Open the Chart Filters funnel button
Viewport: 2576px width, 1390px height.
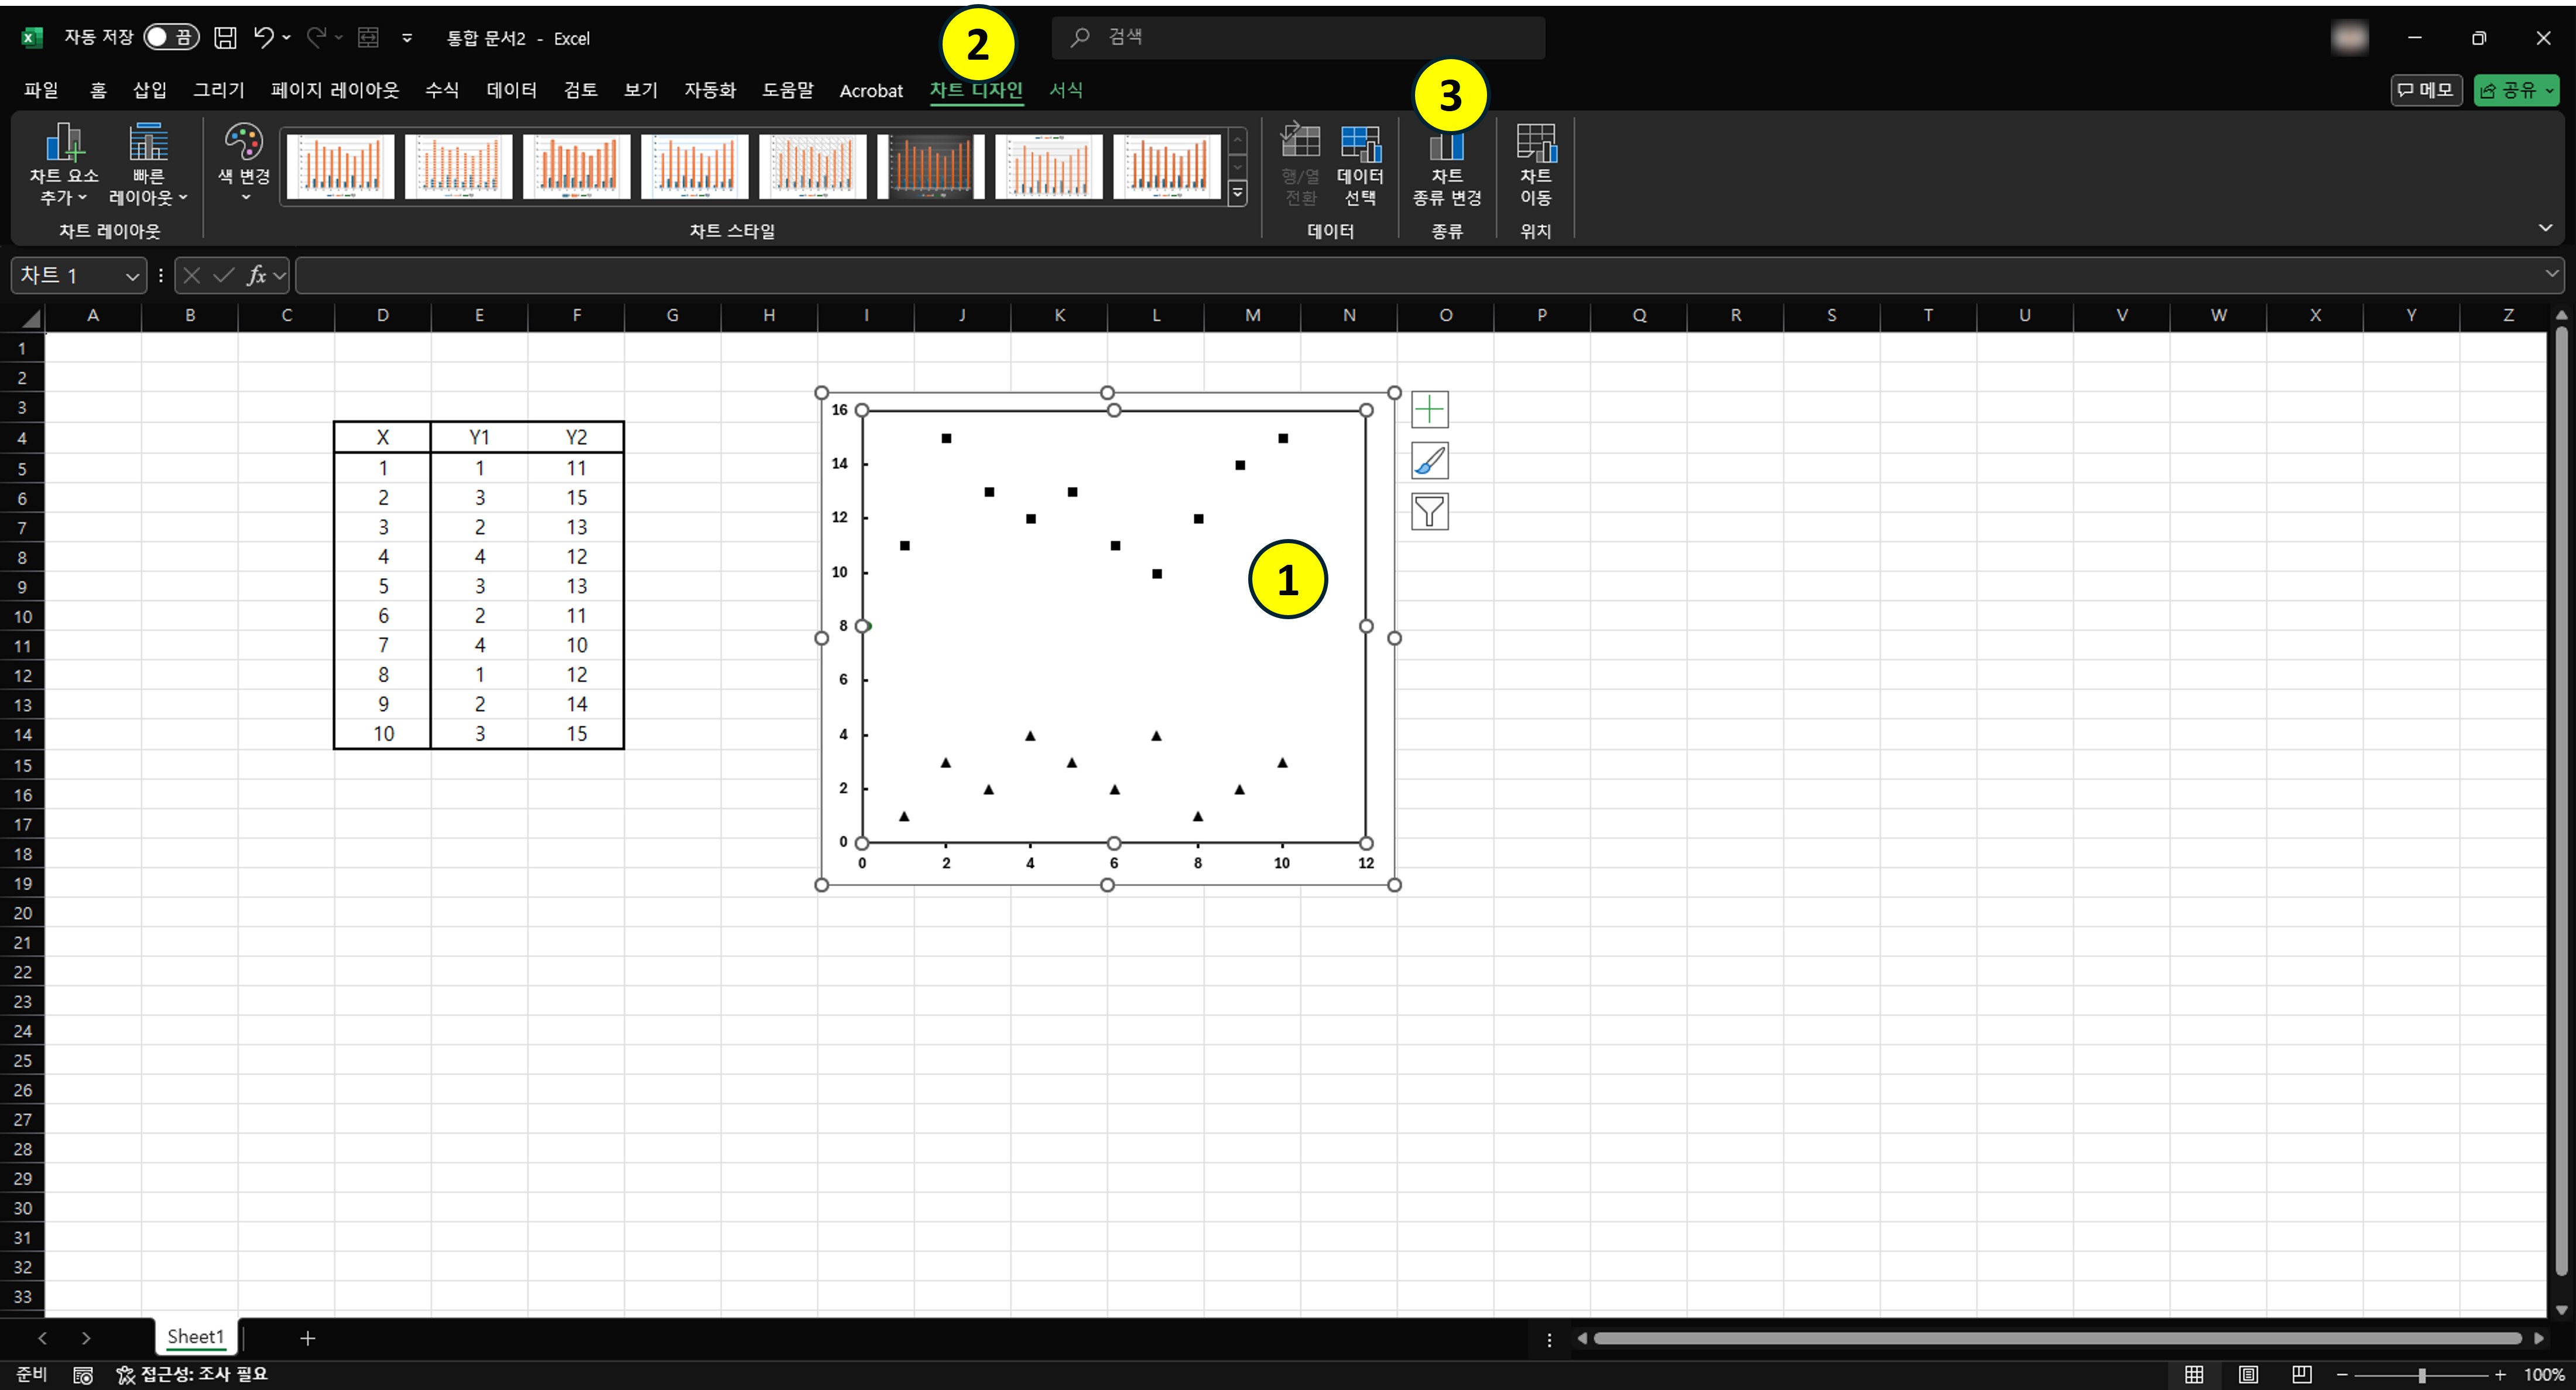1429,512
